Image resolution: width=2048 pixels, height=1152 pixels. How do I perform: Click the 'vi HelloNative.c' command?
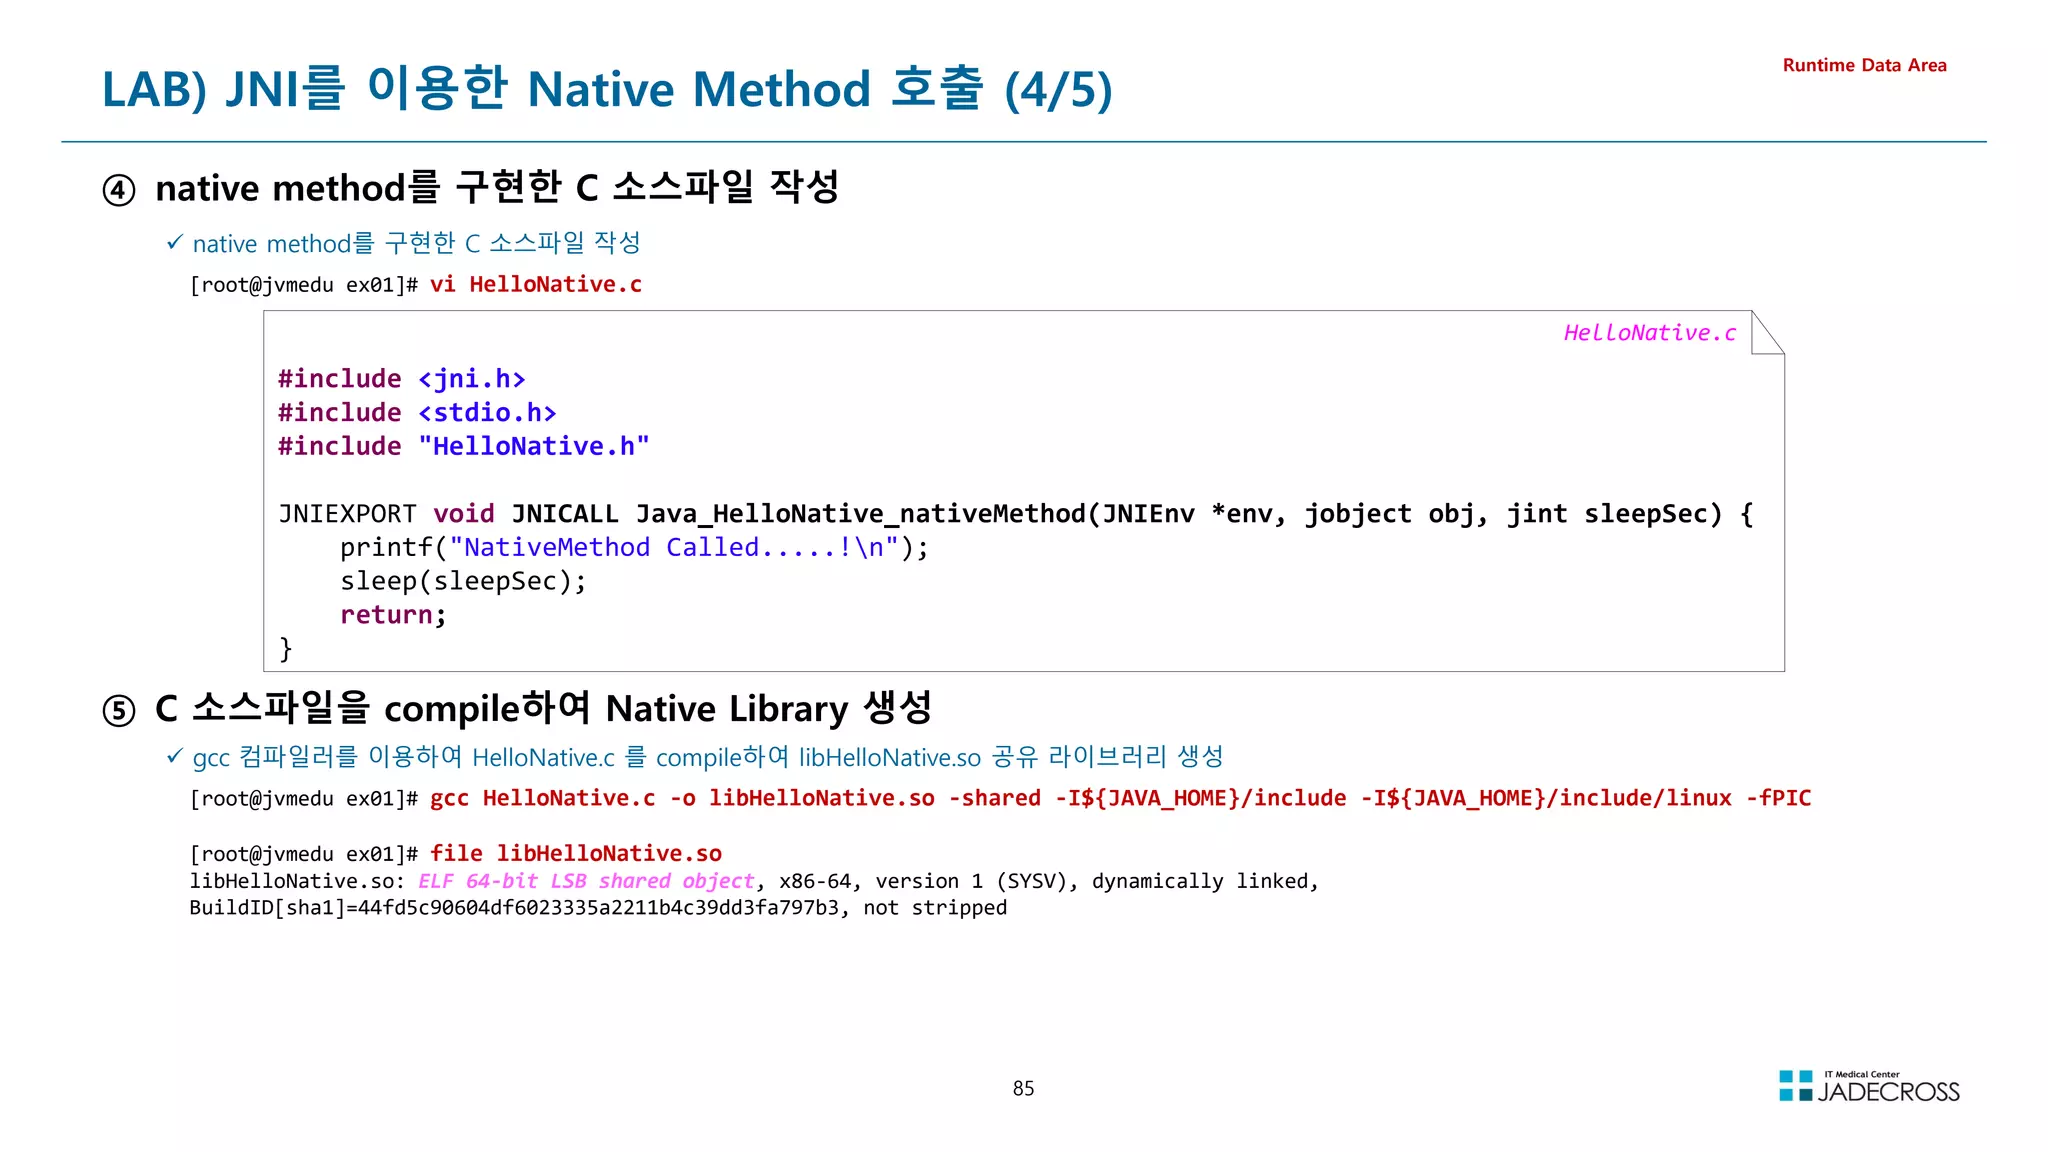pyautogui.click(x=536, y=285)
